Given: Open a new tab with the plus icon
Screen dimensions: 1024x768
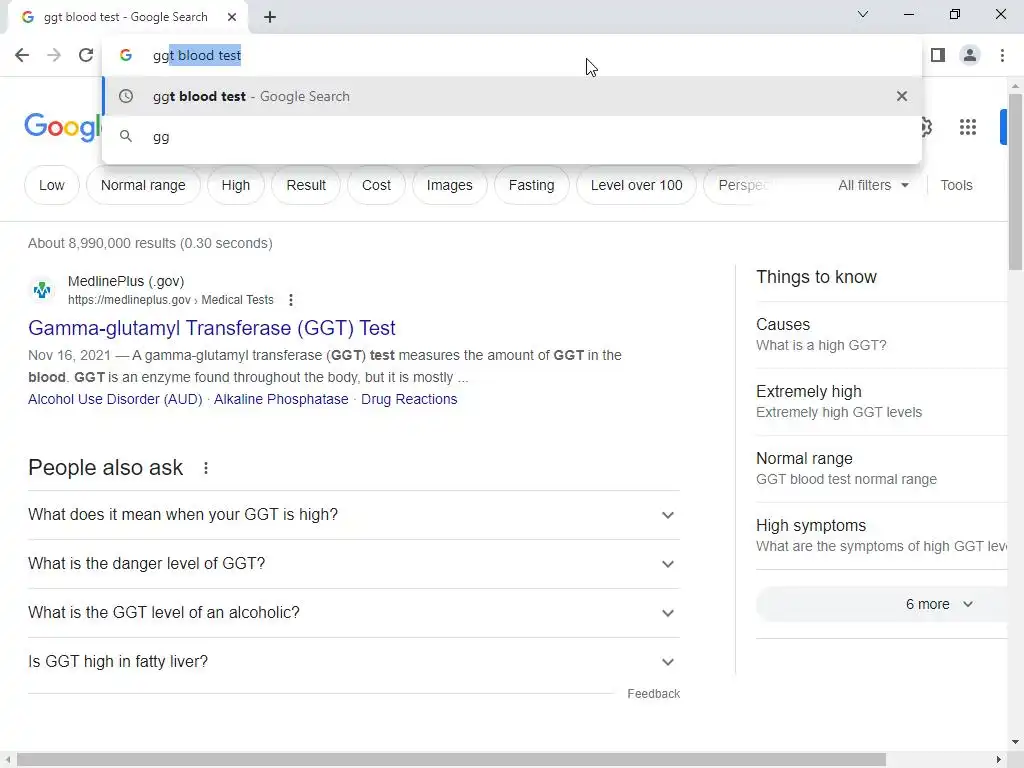Looking at the screenshot, I should tap(270, 17).
